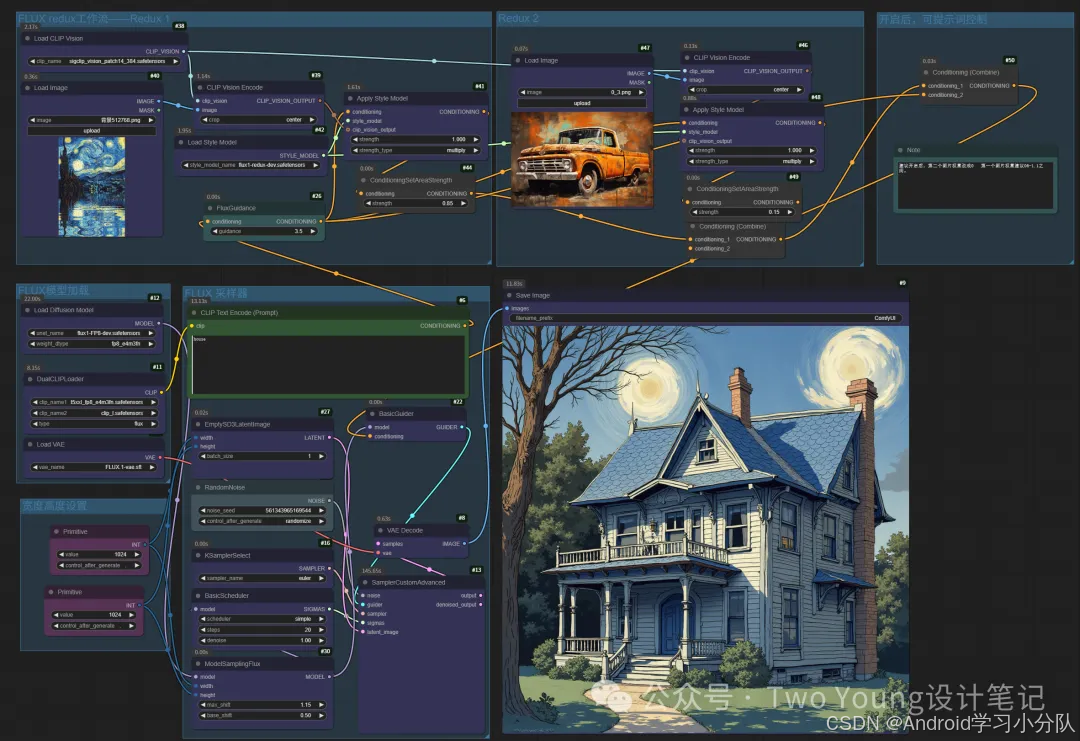Click the CLIP Vision Encode #46 collapse dot
The image size is (1080, 741).
point(687,58)
